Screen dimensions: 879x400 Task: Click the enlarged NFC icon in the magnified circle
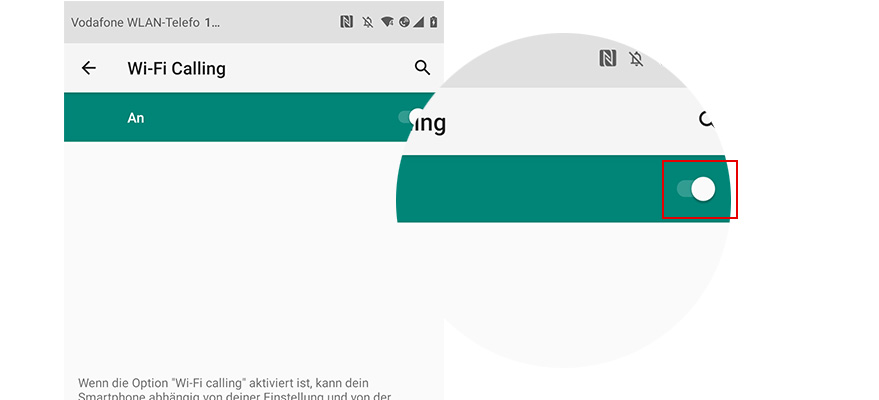tap(608, 58)
